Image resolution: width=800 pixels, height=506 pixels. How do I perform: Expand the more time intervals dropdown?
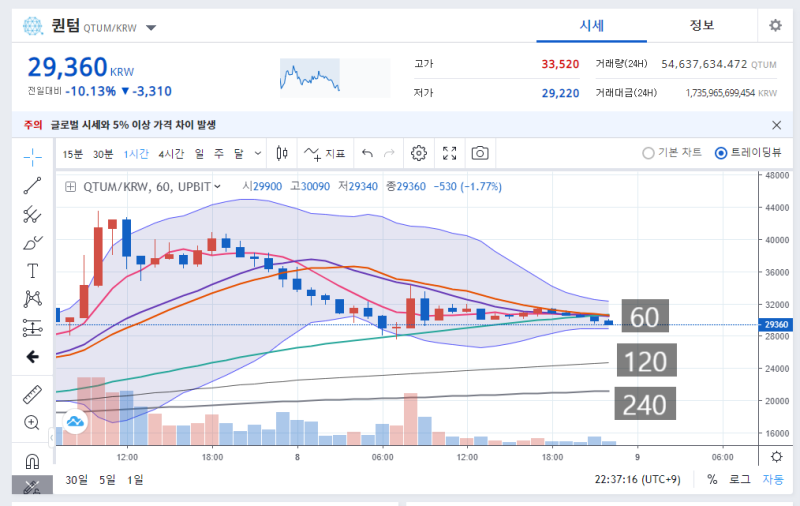[258, 153]
